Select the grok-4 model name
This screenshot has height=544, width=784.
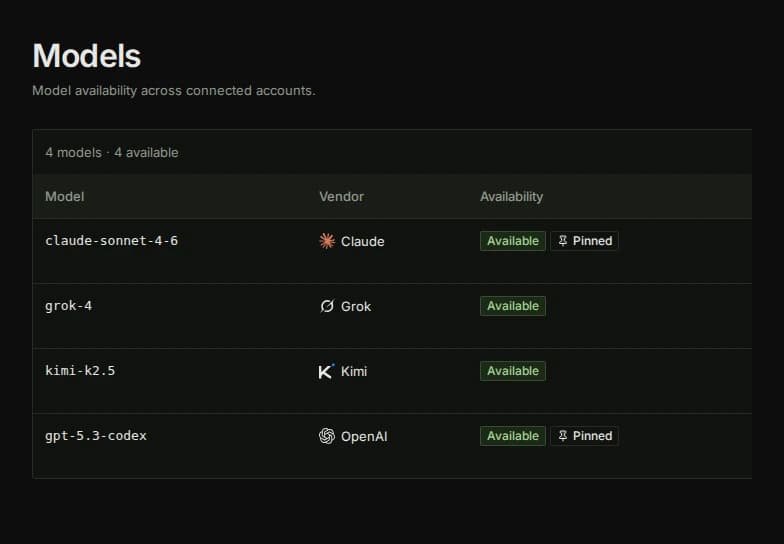(x=68, y=306)
